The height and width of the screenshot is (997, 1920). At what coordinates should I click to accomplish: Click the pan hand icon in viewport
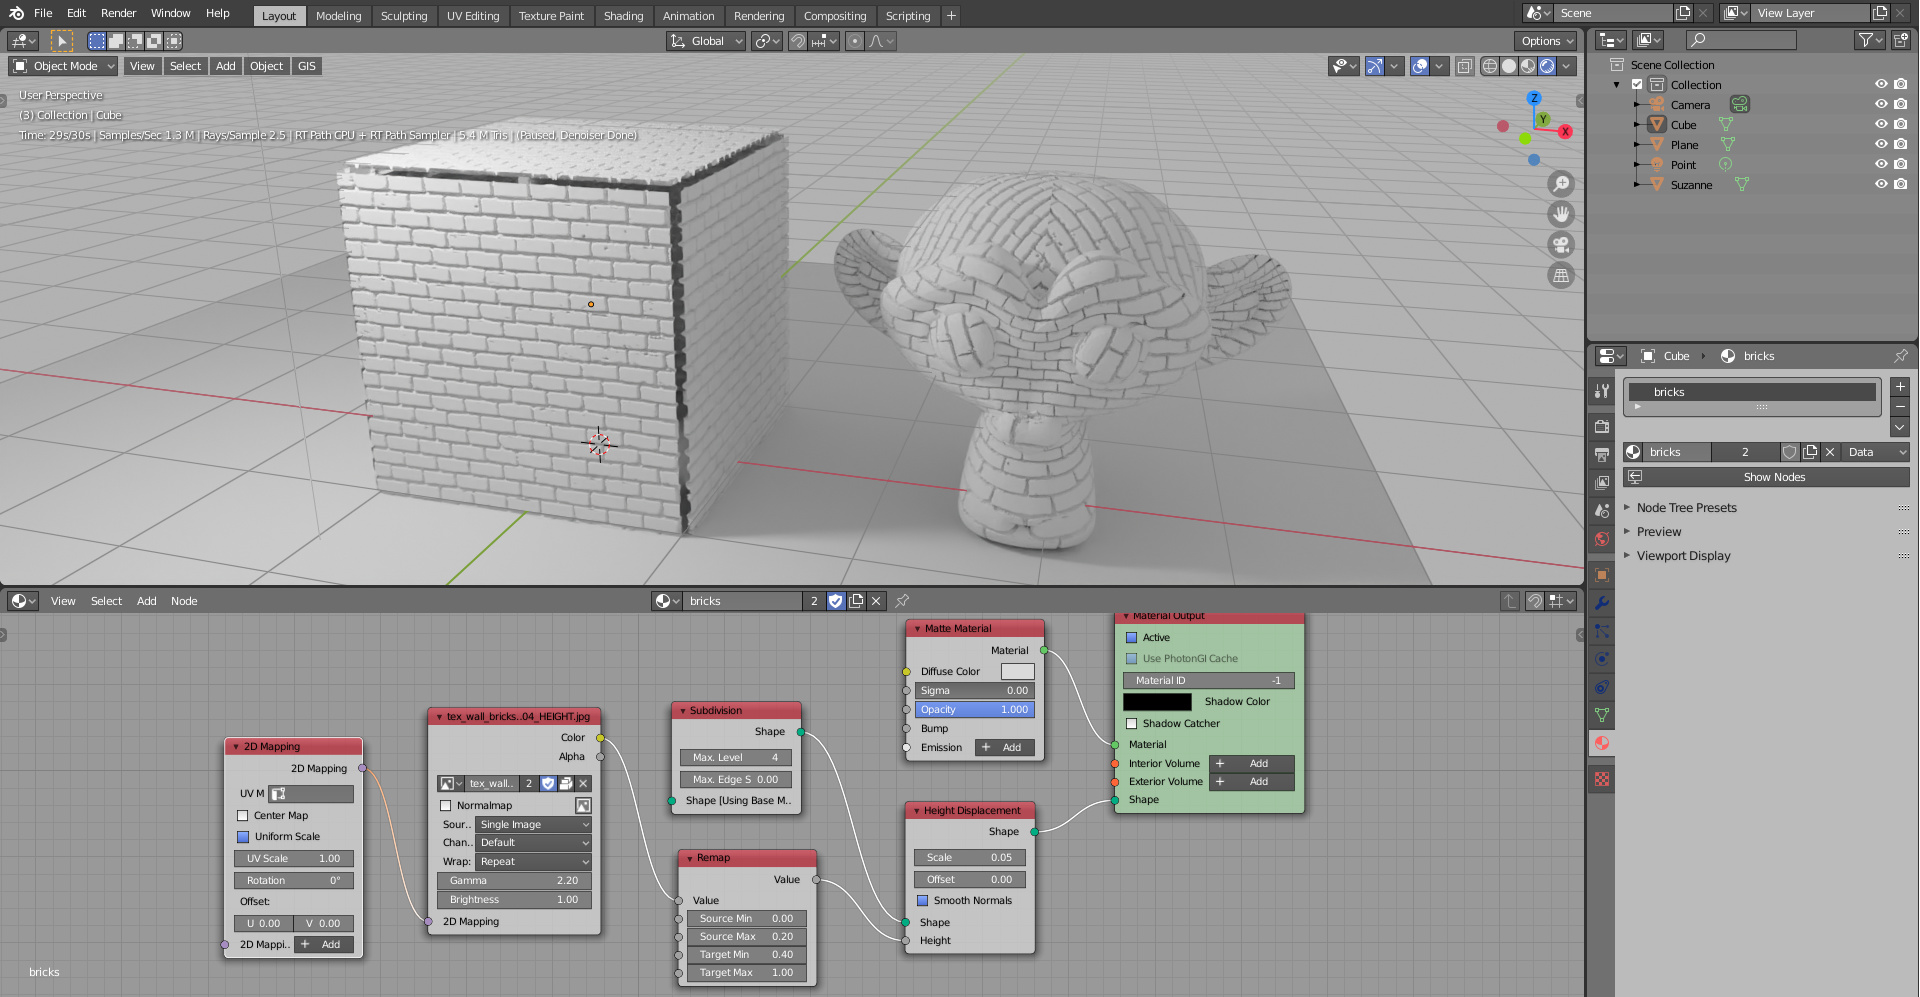click(1560, 214)
